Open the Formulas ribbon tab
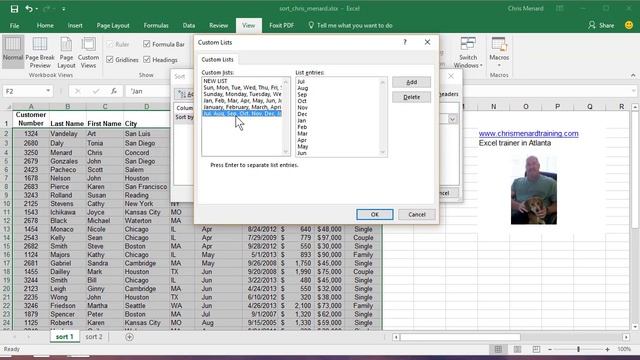 (x=156, y=25)
